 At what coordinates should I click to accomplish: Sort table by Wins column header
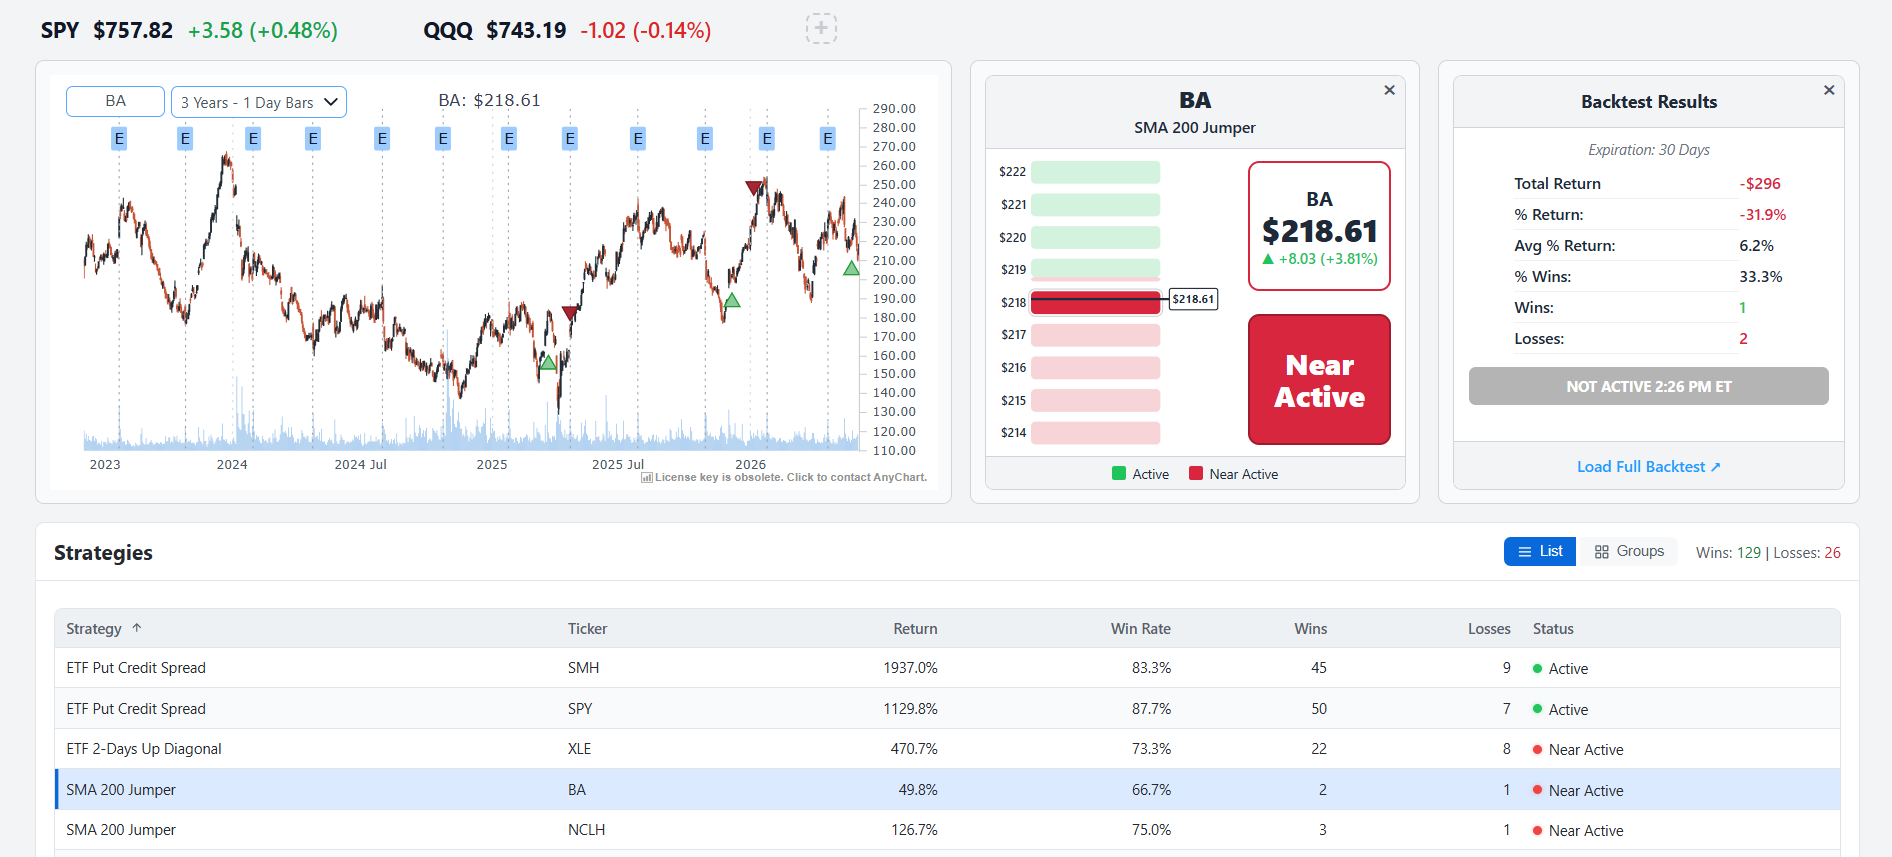click(x=1310, y=629)
